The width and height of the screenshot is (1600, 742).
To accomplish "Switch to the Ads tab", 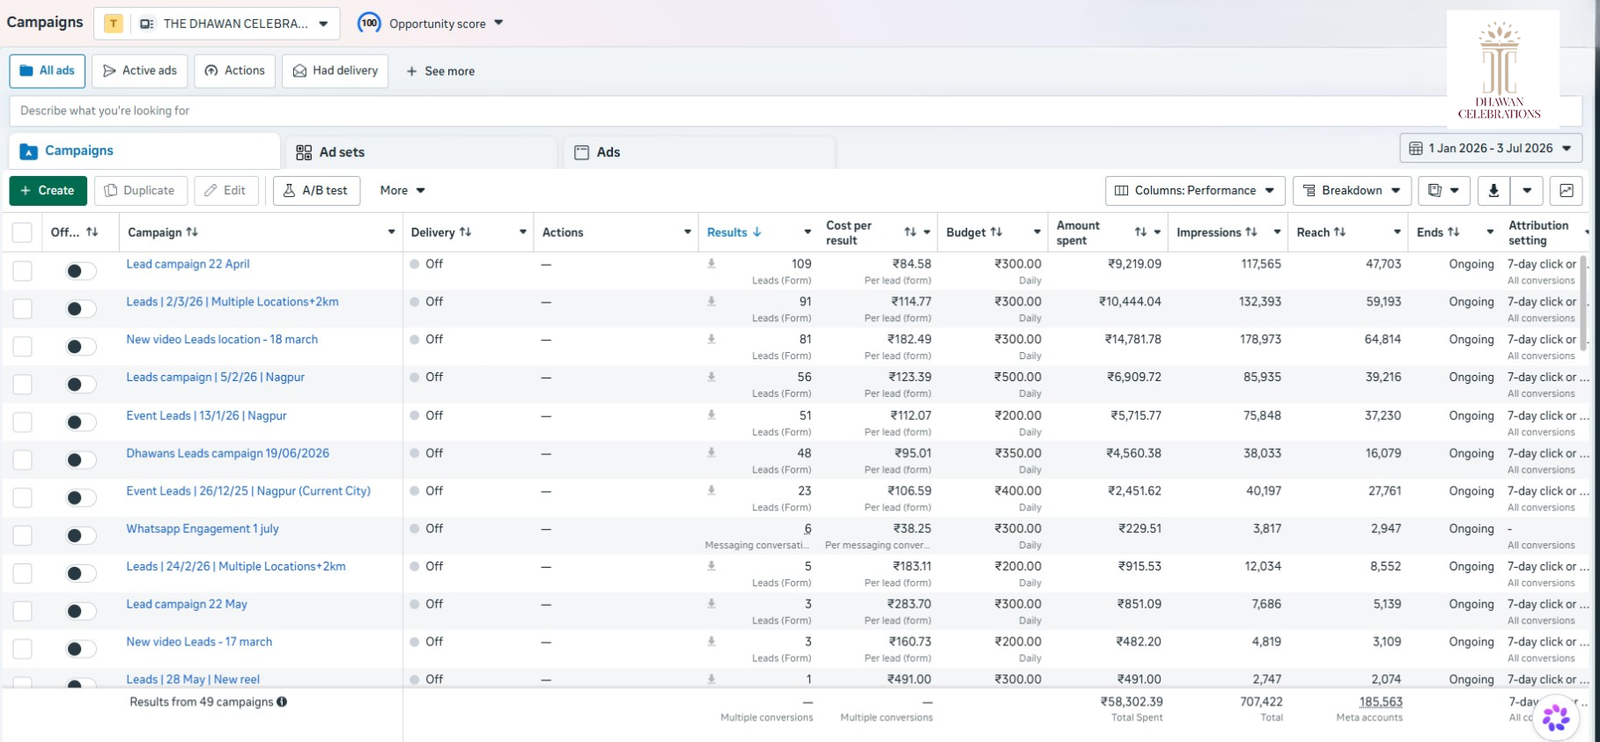I will [x=698, y=152].
